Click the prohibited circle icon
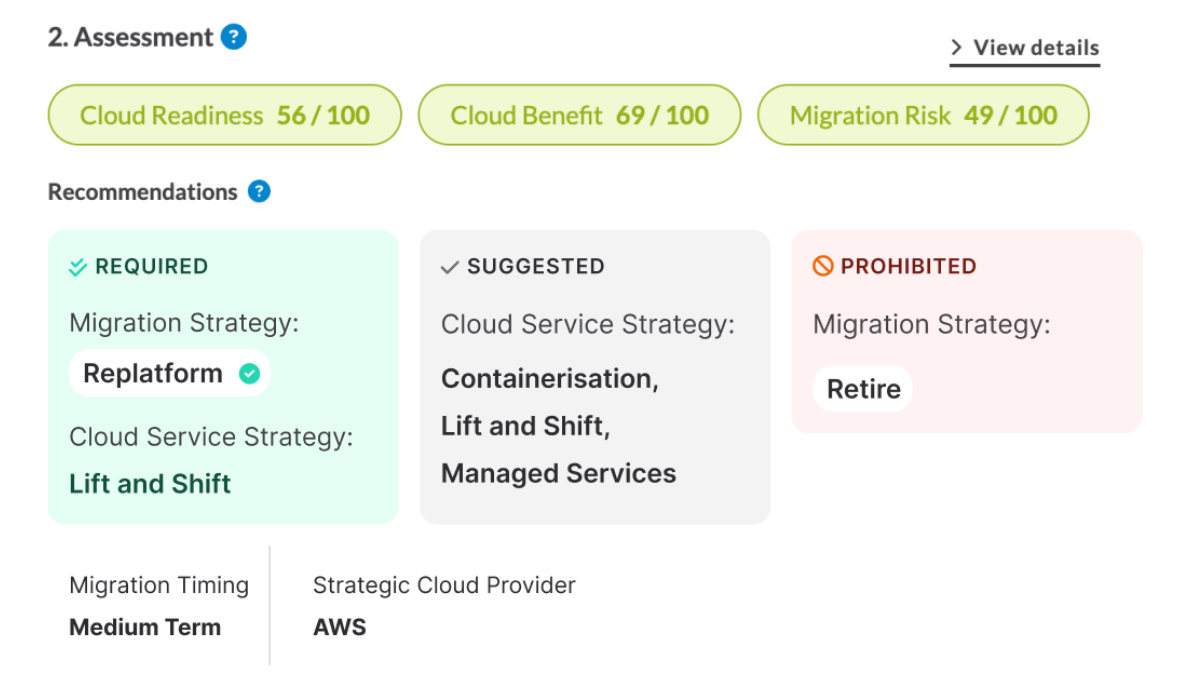The width and height of the screenshot is (1200, 675). tap(823, 266)
